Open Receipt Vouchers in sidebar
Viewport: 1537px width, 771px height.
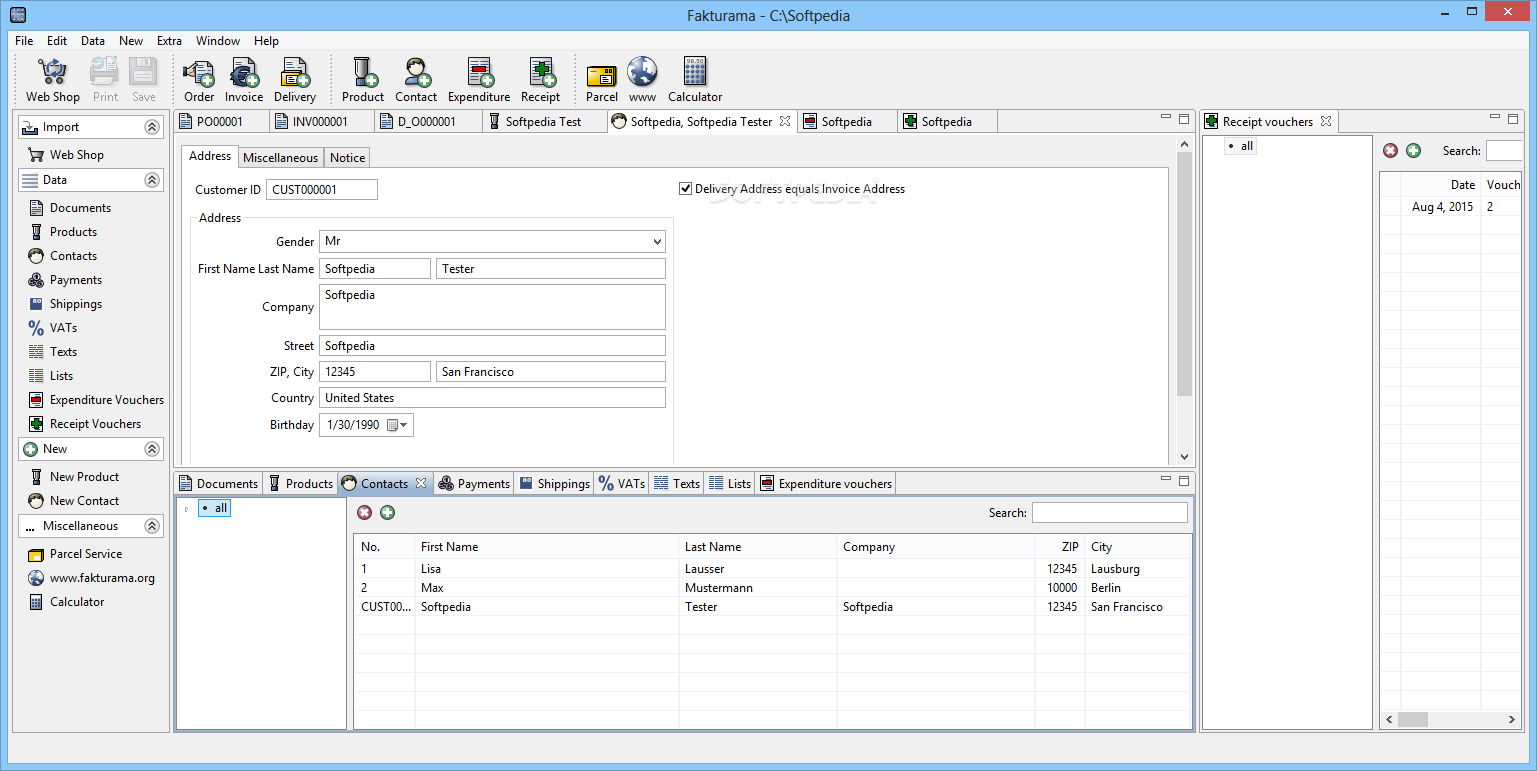85,424
